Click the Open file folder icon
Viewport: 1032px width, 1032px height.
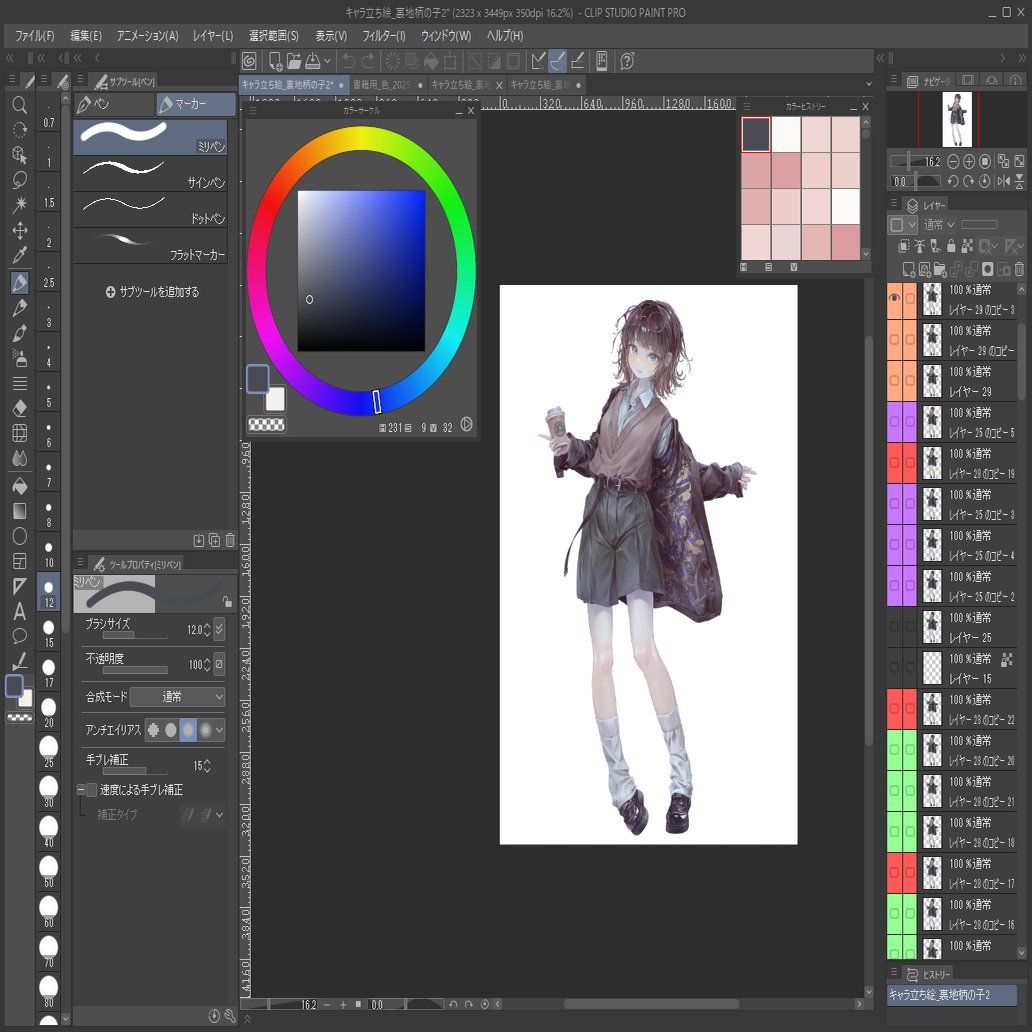(x=294, y=61)
